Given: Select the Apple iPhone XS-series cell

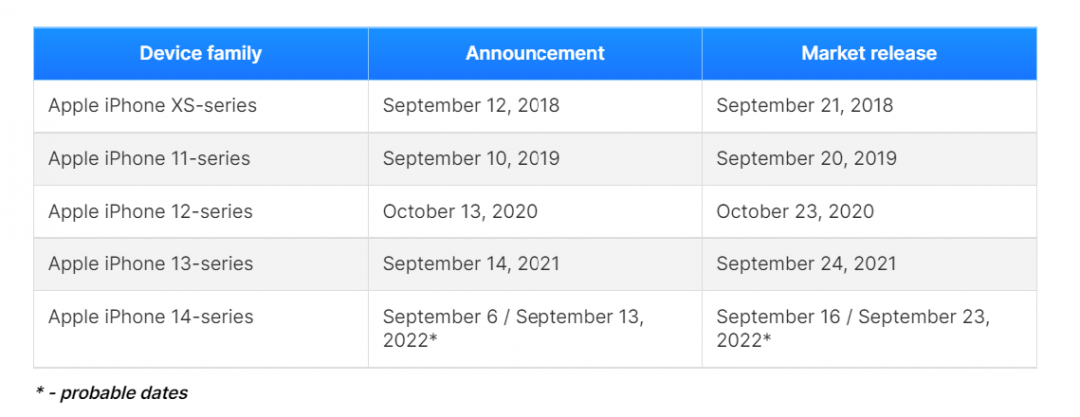Looking at the screenshot, I should (152, 105).
